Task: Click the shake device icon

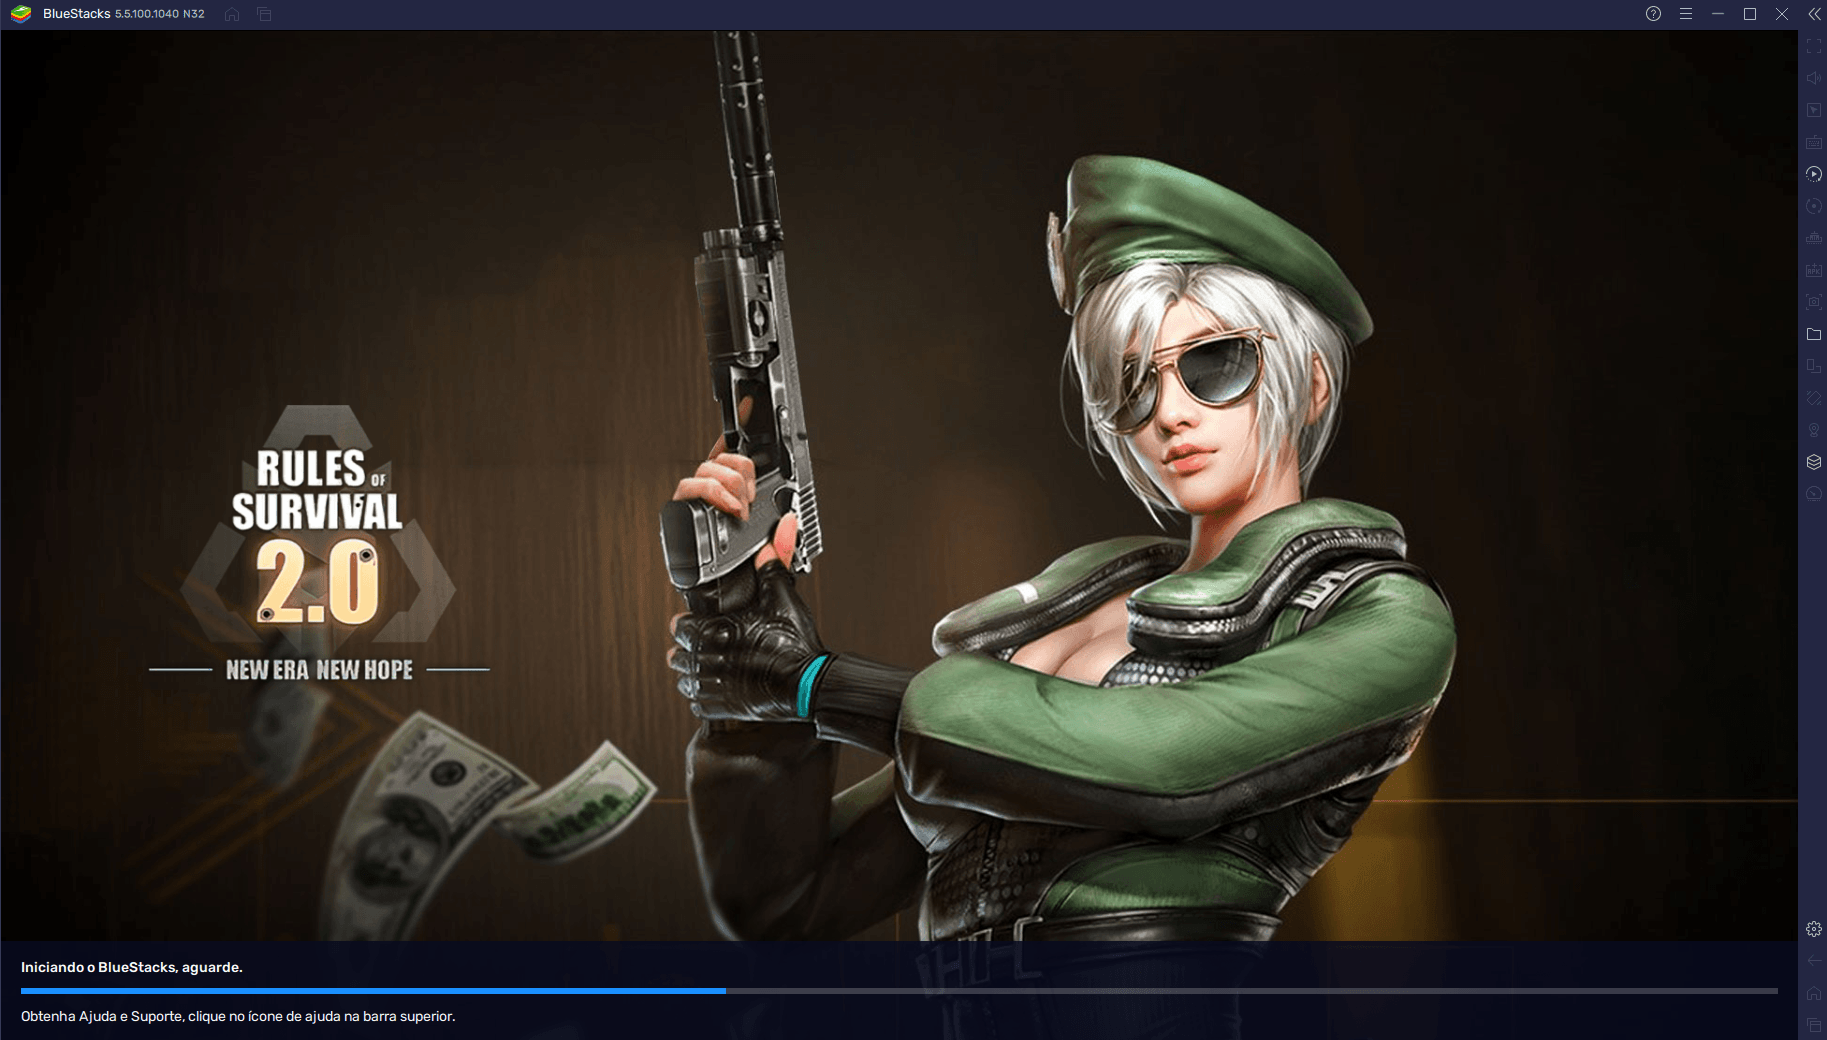Action: coord(1814,398)
